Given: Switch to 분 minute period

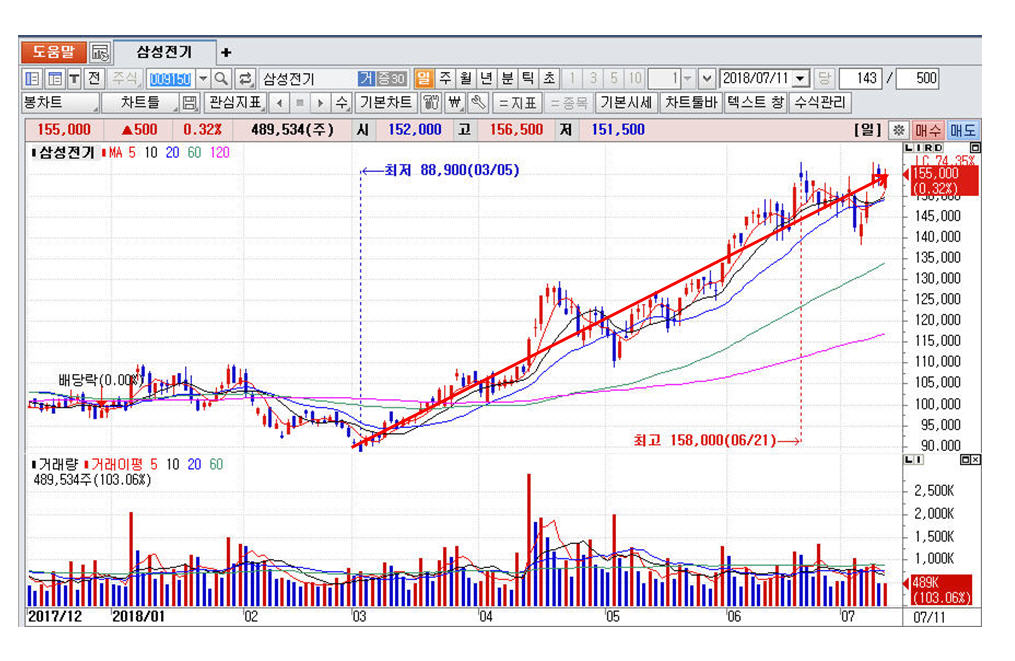Looking at the screenshot, I should (x=507, y=78).
